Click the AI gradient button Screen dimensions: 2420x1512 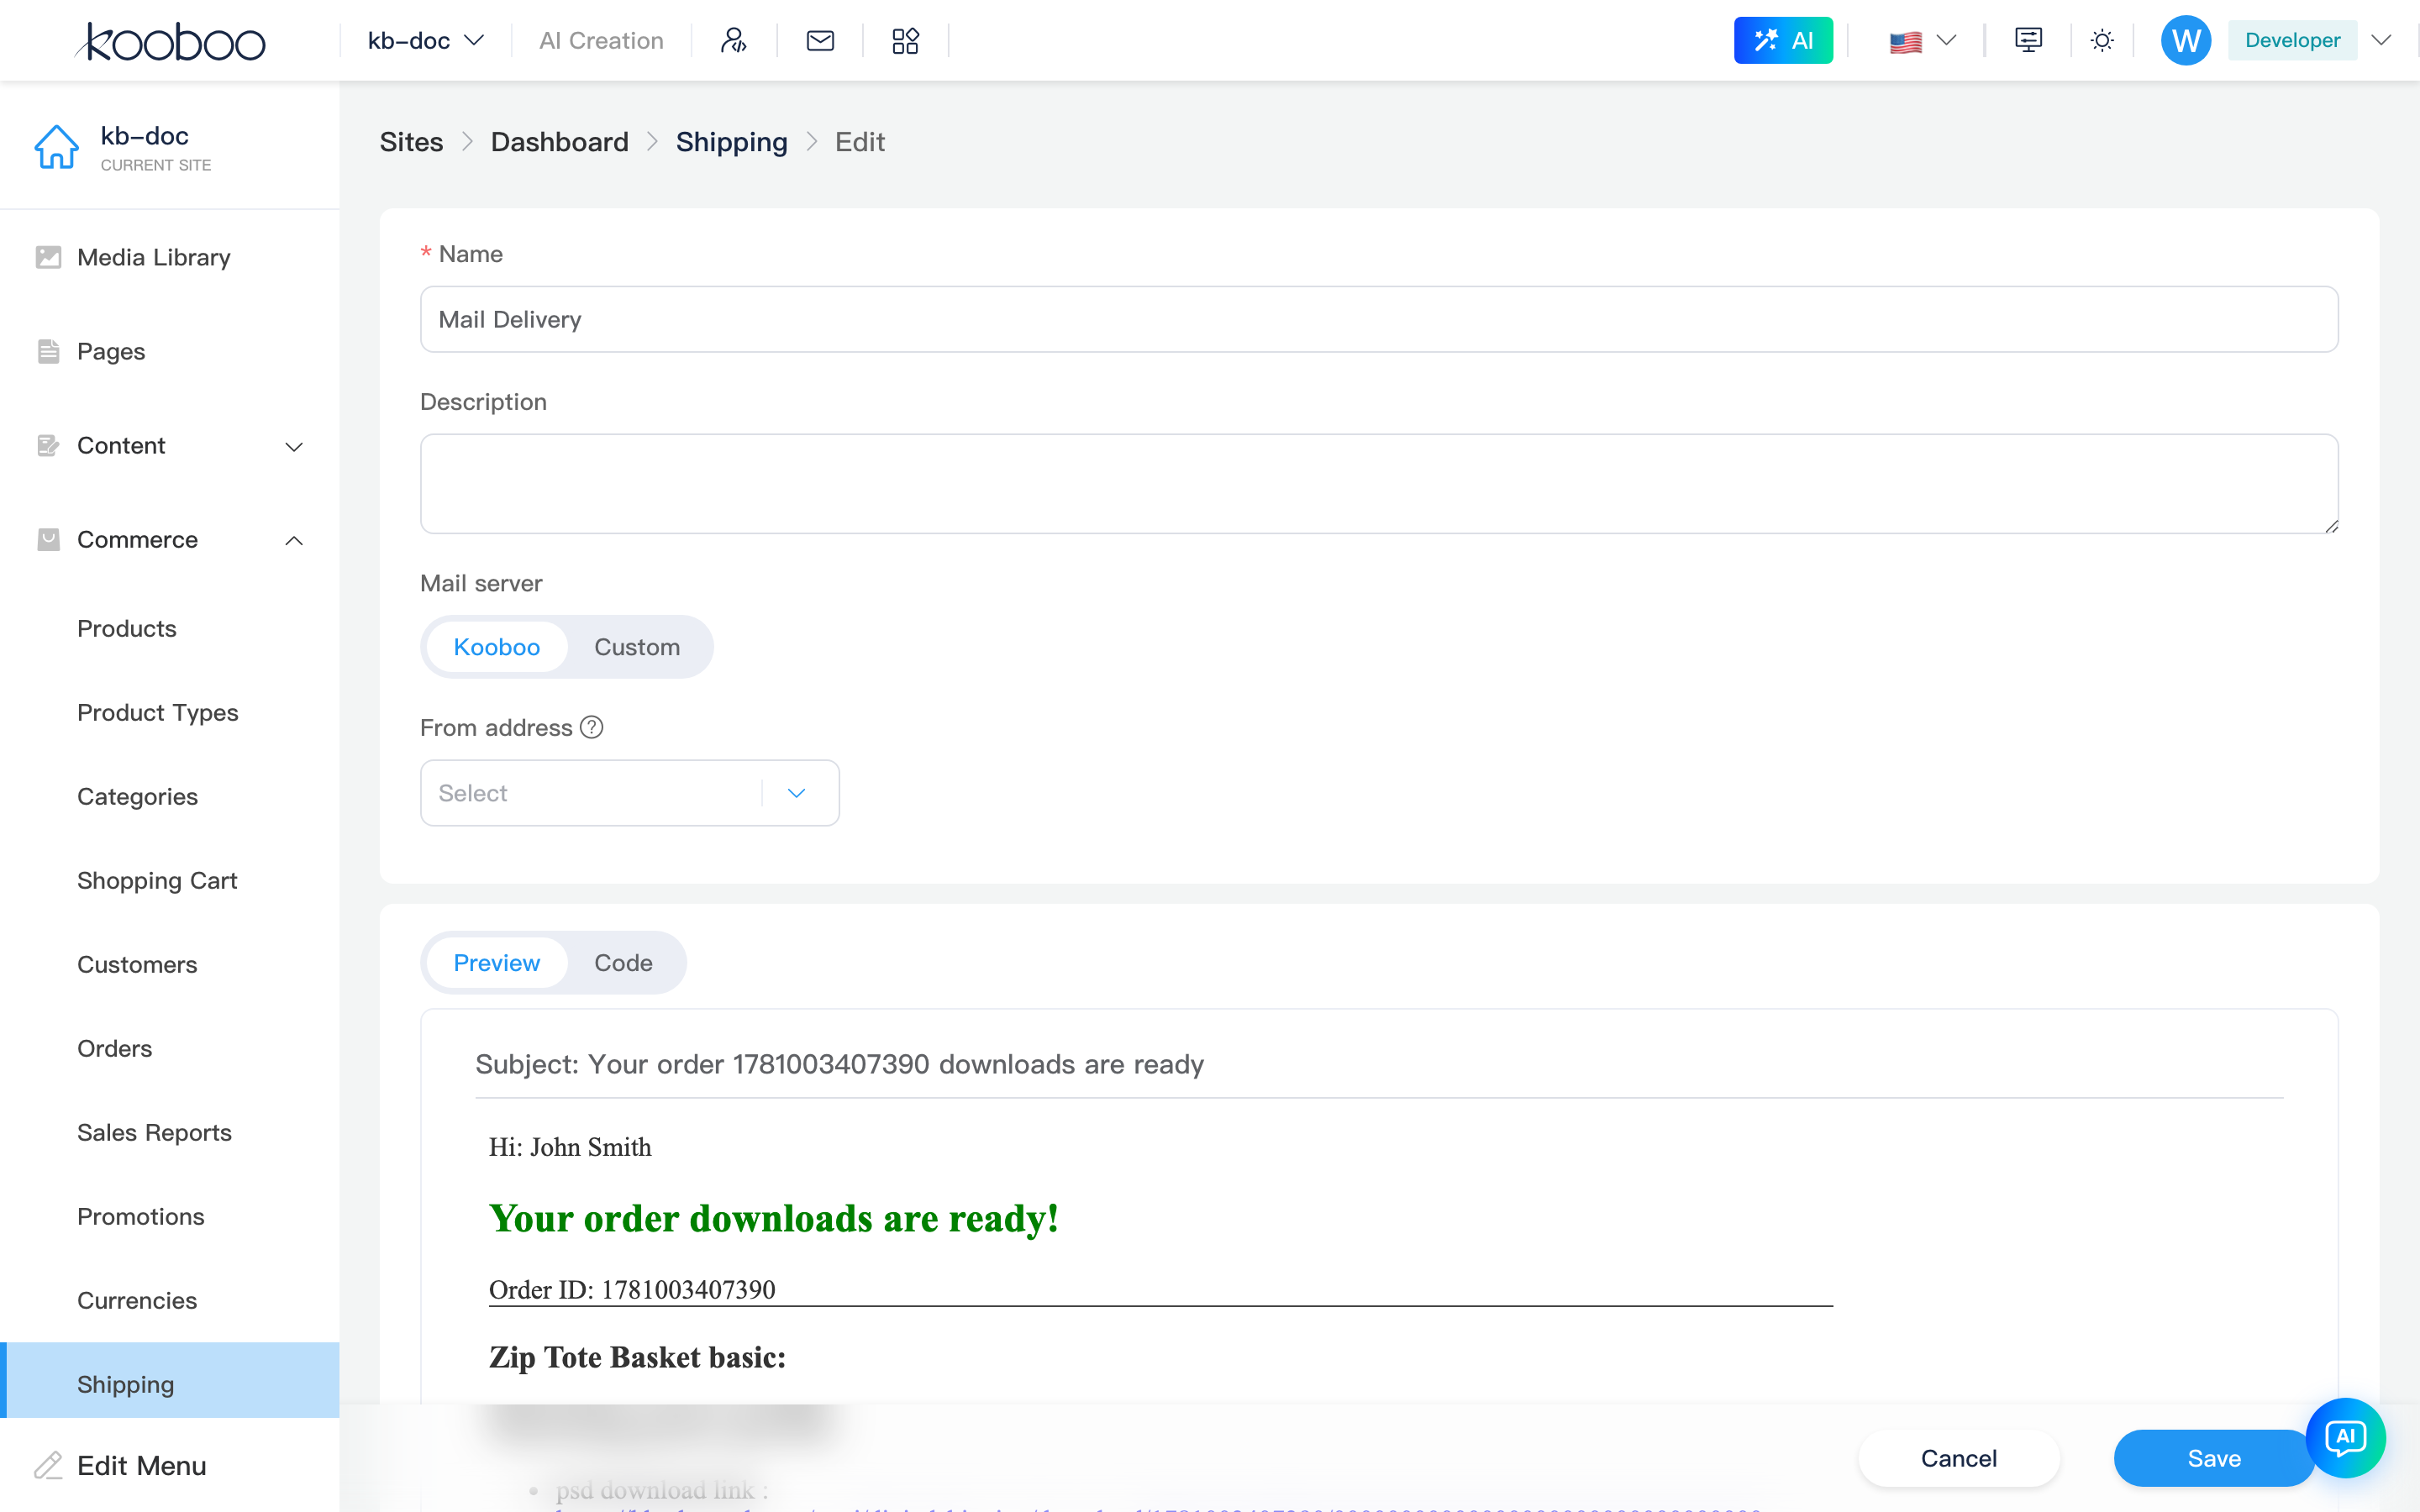pyautogui.click(x=1783, y=41)
